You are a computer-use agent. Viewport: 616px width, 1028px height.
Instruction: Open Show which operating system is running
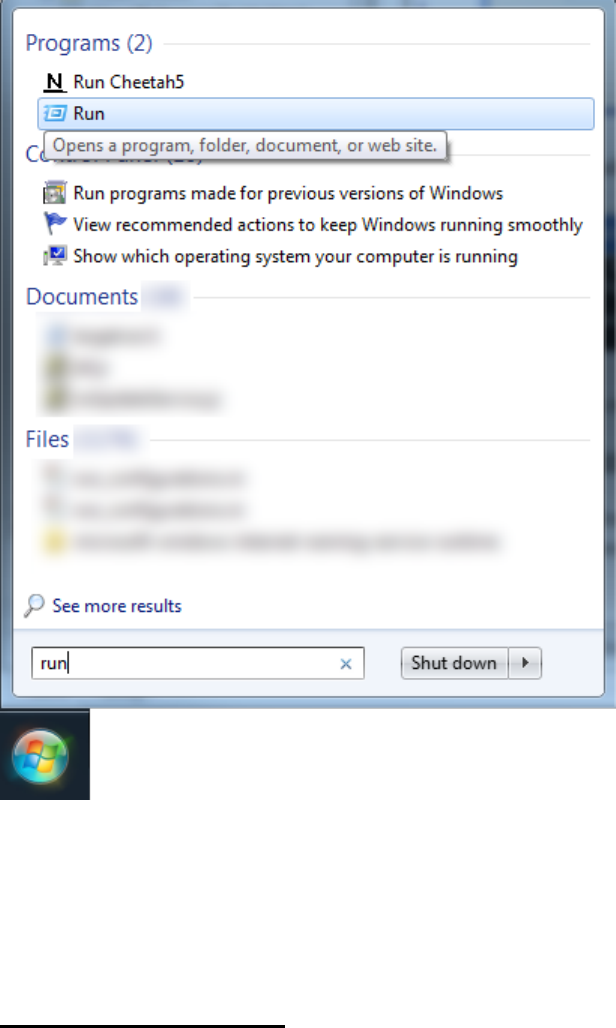[295, 256]
